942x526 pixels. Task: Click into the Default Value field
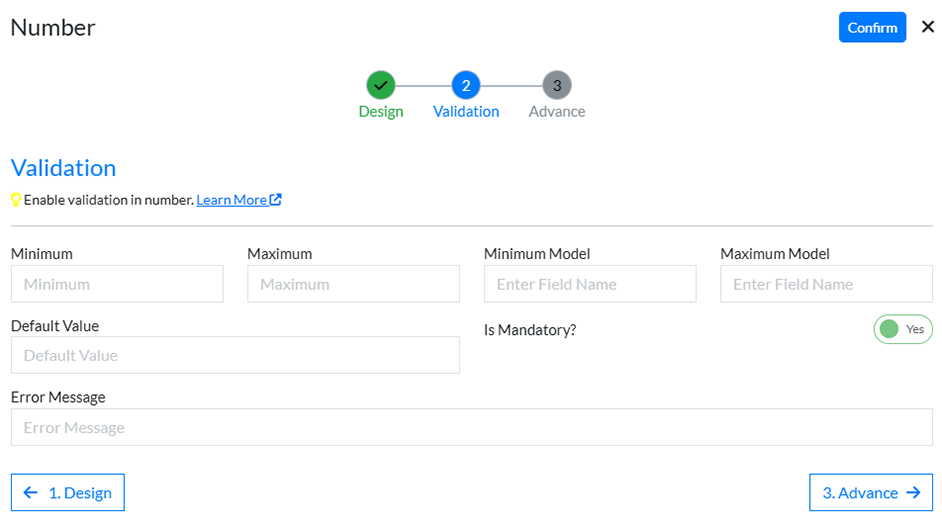[x=235, y=355]
